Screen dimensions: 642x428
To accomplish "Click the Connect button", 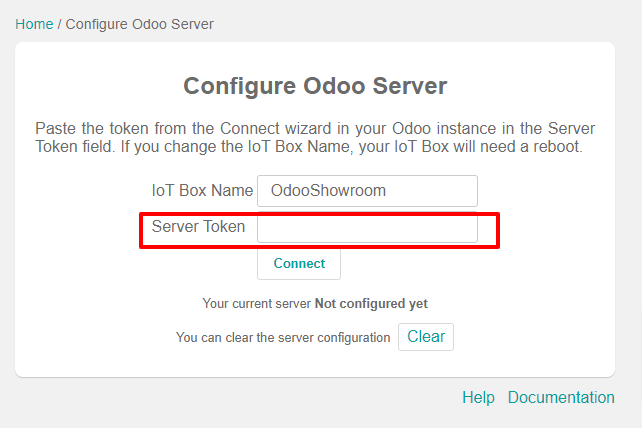I will tap(299, 264).
